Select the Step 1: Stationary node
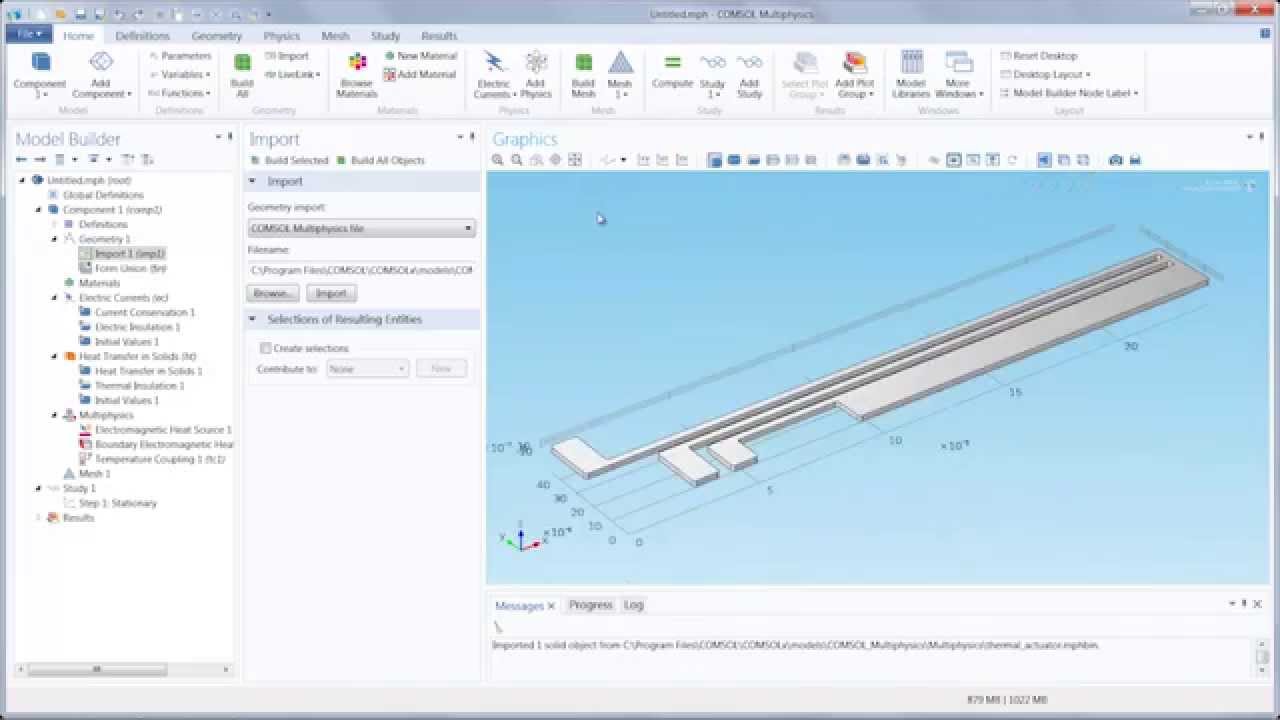 coord(110,503)
